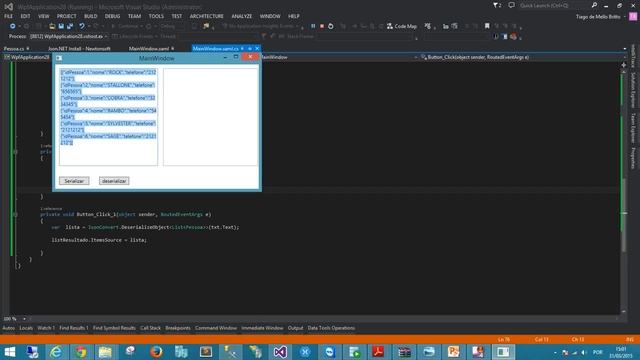Screen dimensions: 640x360
Task: Open the ANALYZE menu
Action: click(x=242, y=16)
